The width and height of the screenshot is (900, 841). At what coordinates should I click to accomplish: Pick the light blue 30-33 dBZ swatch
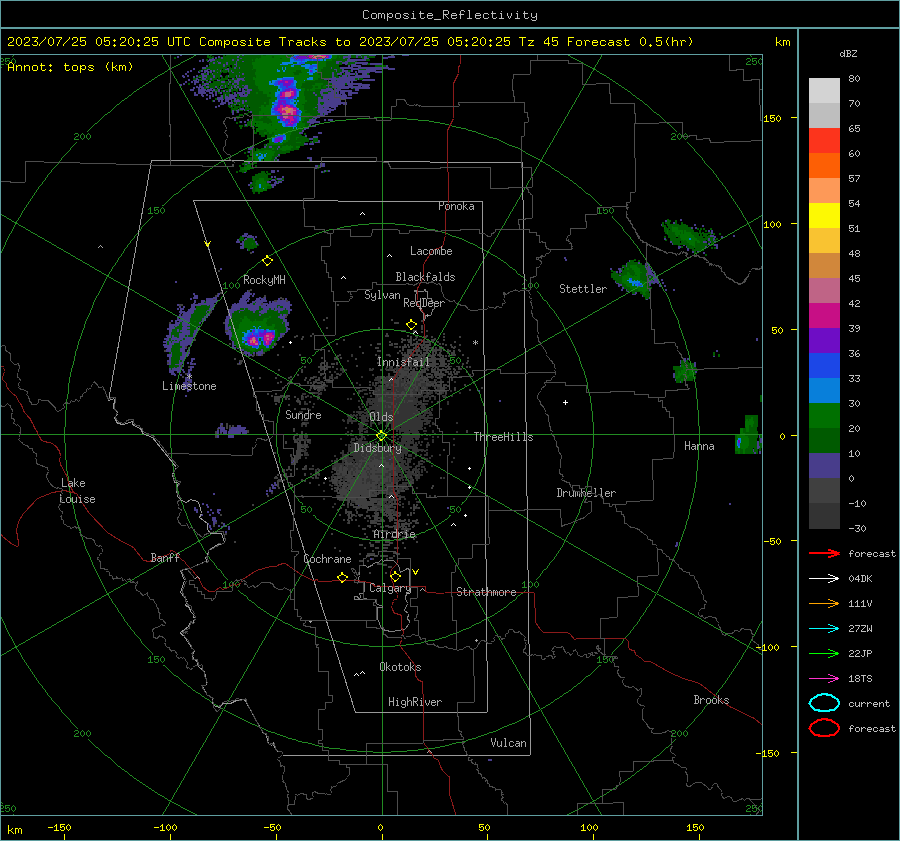coord(824,390)
